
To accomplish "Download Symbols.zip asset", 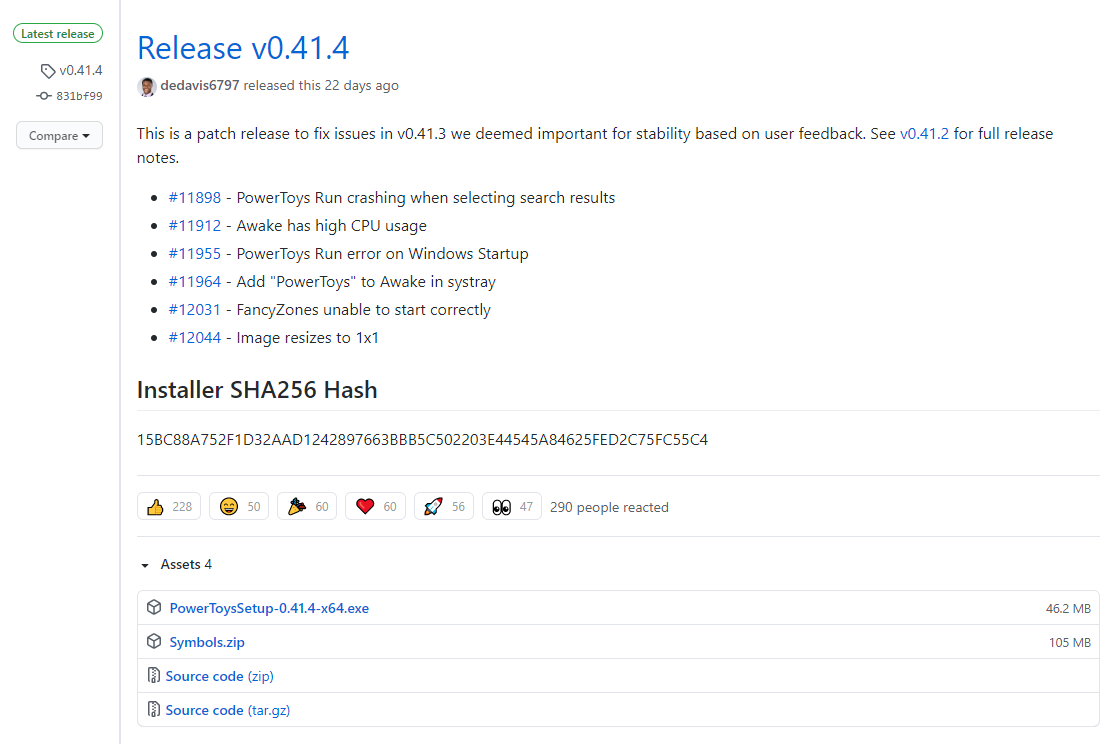I will tap(207, 642).
